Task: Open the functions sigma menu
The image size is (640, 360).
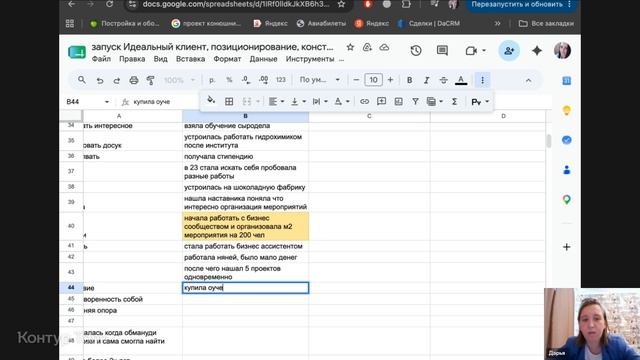Action: coord(454,102)
